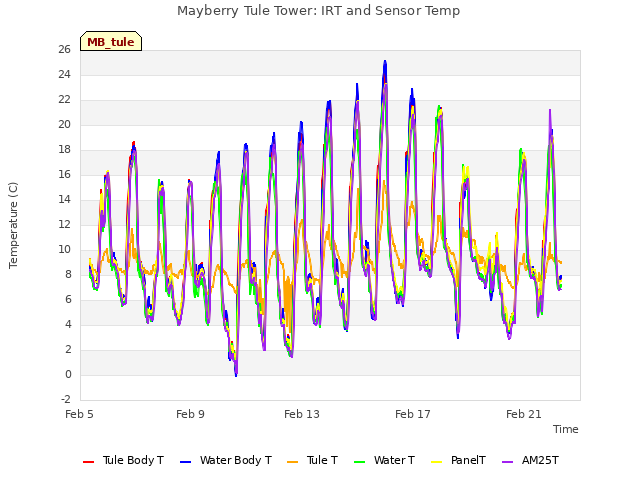Click the 20 y-axis tick label
The image size is (640, 480).
64,124
